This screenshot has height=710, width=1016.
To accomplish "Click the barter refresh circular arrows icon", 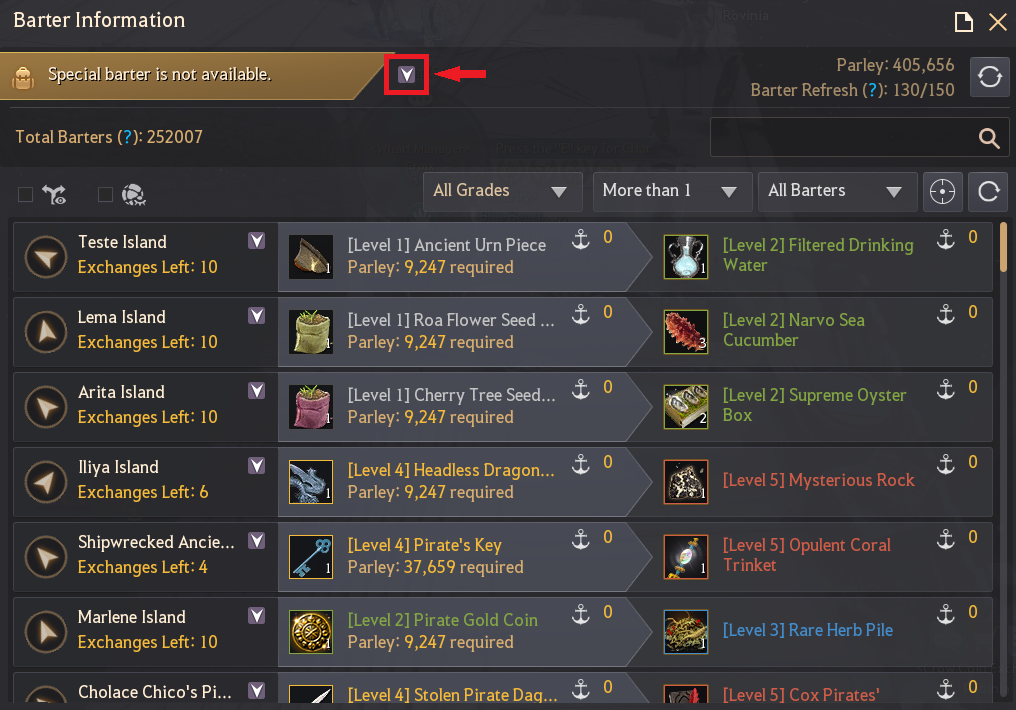I will pyautogui.click(x=989, y=77).
